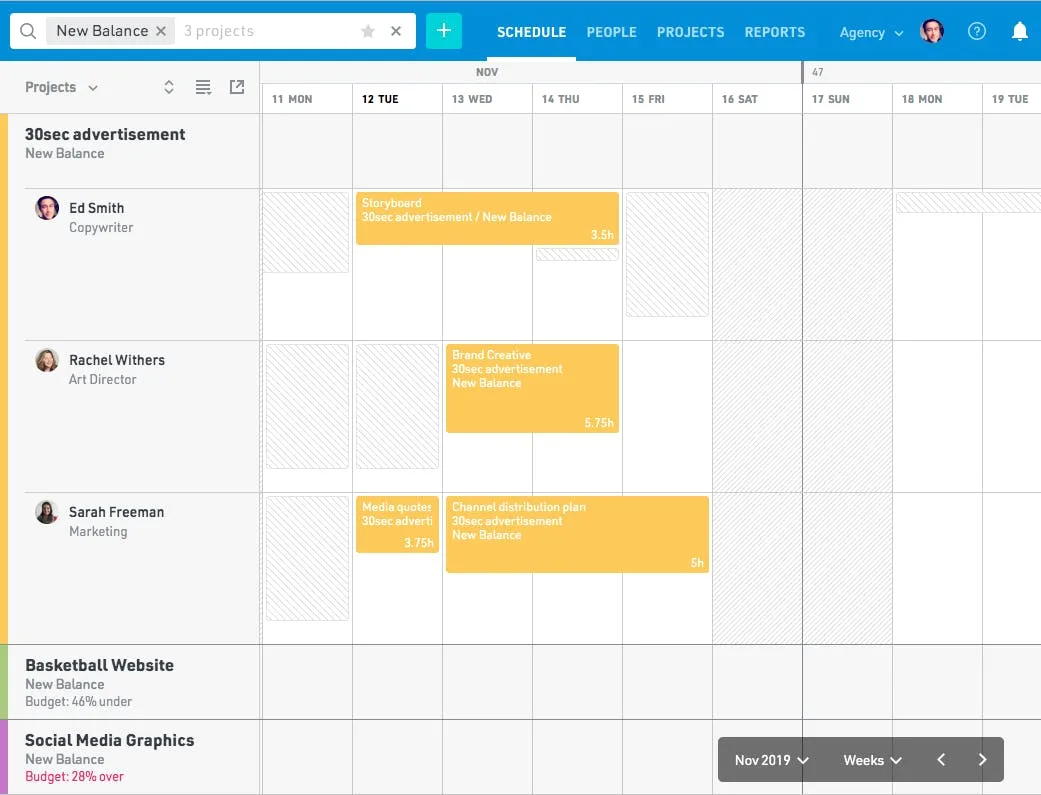Click Rachel Withers' avatar
The width and height of the screenshot is (1041, 795).
point(47,360)
